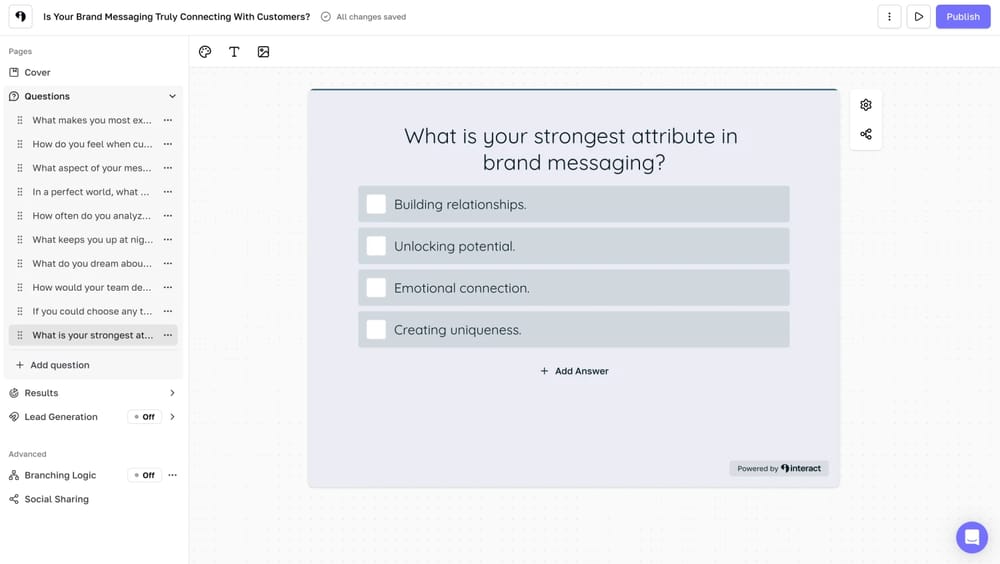Expand the Results section

click(172, 393)
